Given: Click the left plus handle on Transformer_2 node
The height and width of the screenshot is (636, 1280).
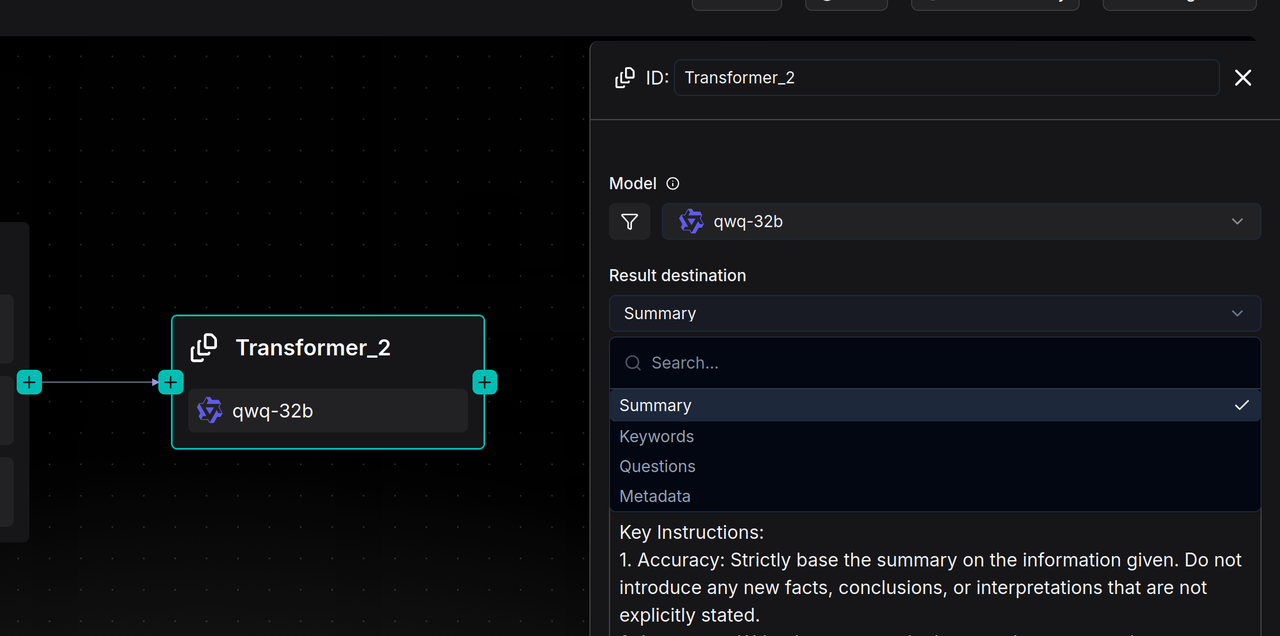Looking at the screenshot, I should [171, 382].
